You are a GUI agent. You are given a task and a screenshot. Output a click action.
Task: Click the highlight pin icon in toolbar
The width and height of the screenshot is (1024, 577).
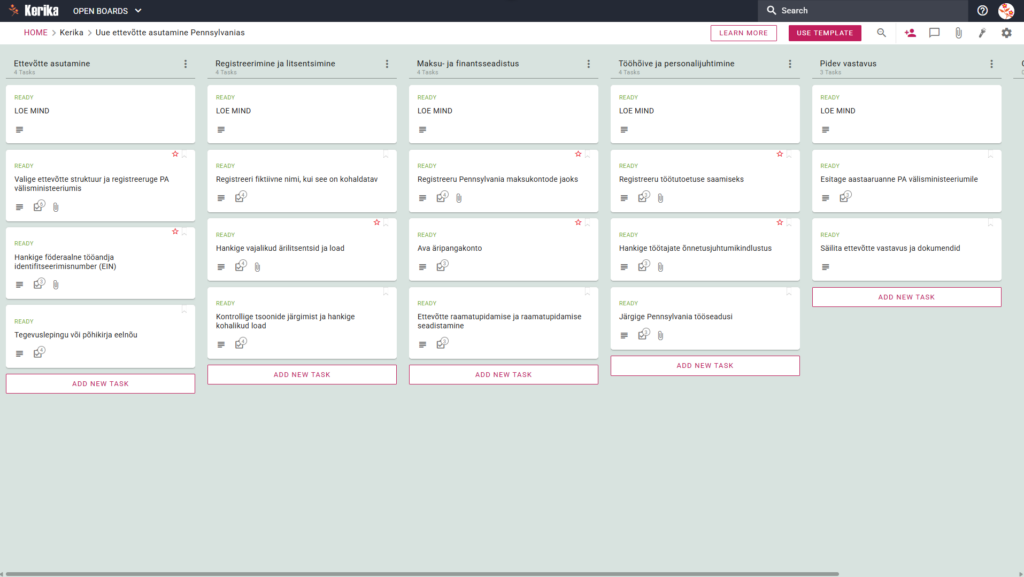tap(982, 33)
